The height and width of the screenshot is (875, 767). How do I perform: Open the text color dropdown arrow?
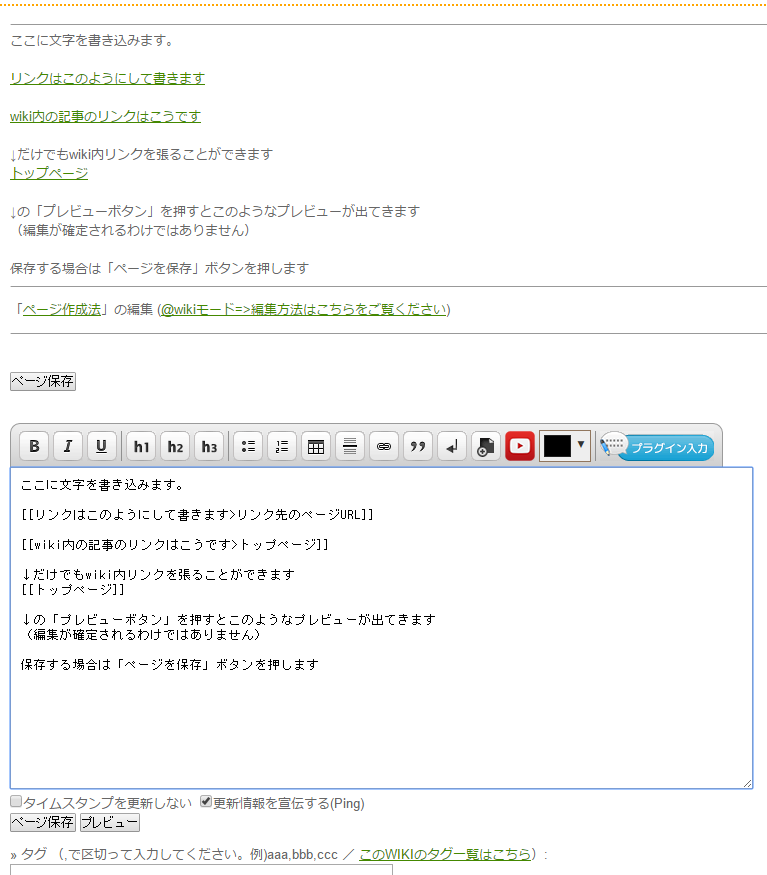(581, 445)
